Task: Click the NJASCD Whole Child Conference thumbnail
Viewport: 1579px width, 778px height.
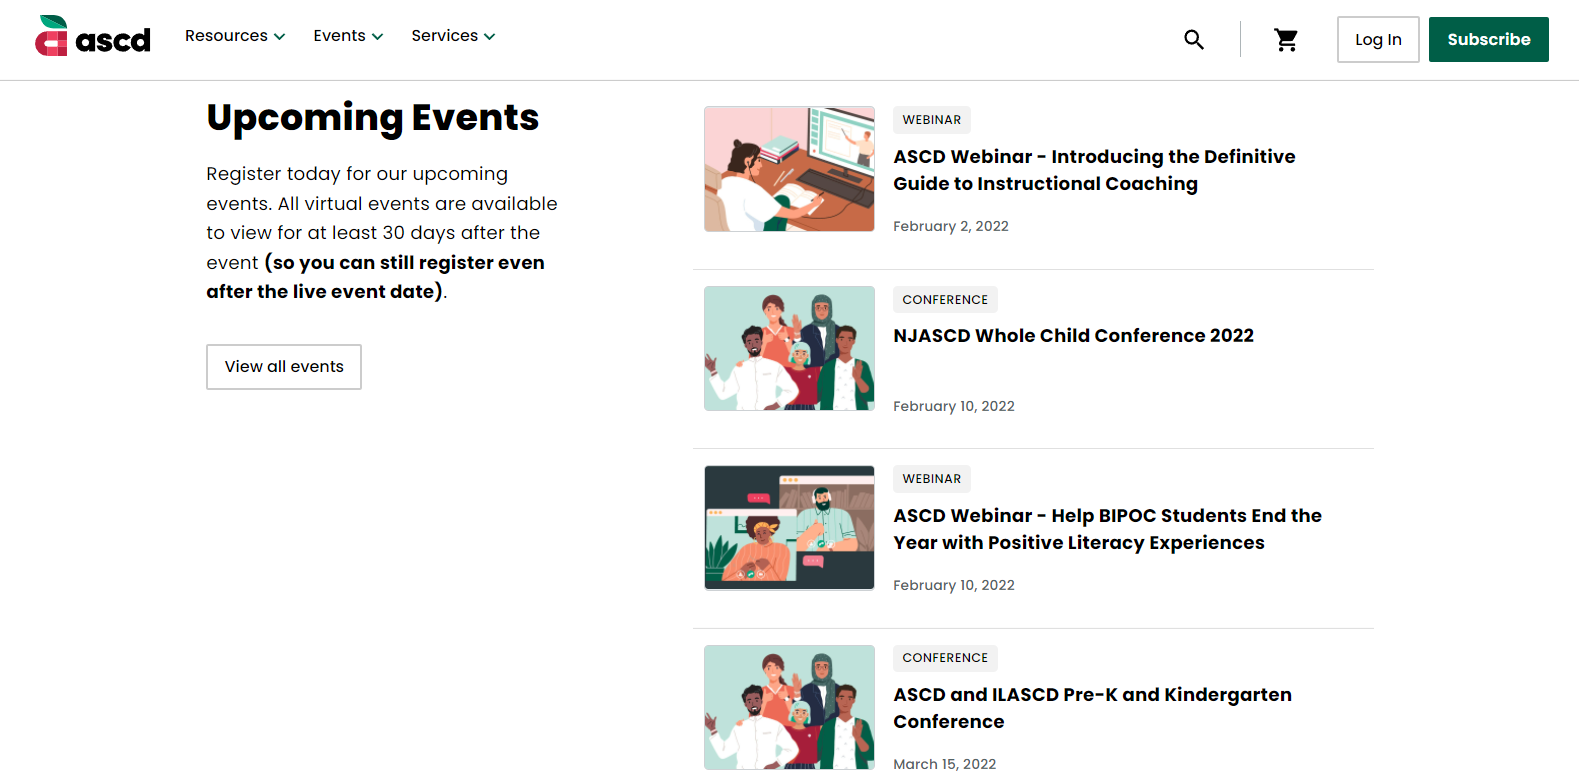Action: click(x=789, y=348)
